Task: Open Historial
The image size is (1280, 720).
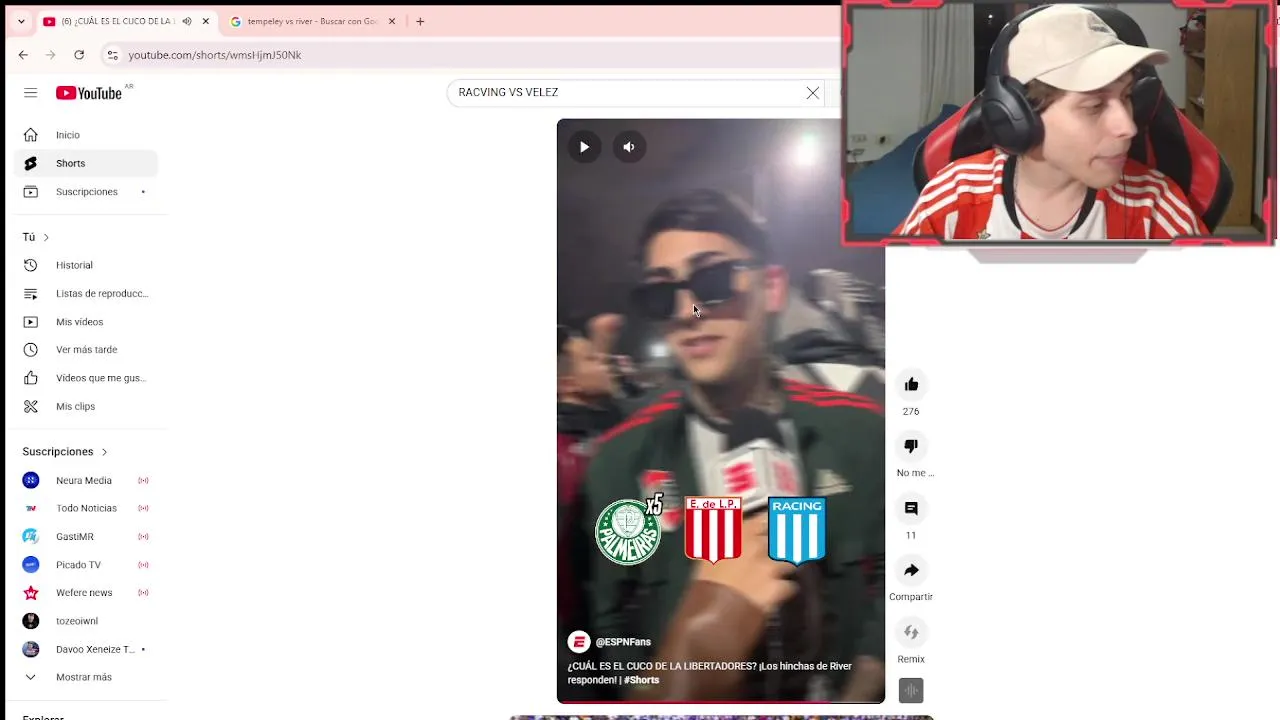Action: (87, 265)
